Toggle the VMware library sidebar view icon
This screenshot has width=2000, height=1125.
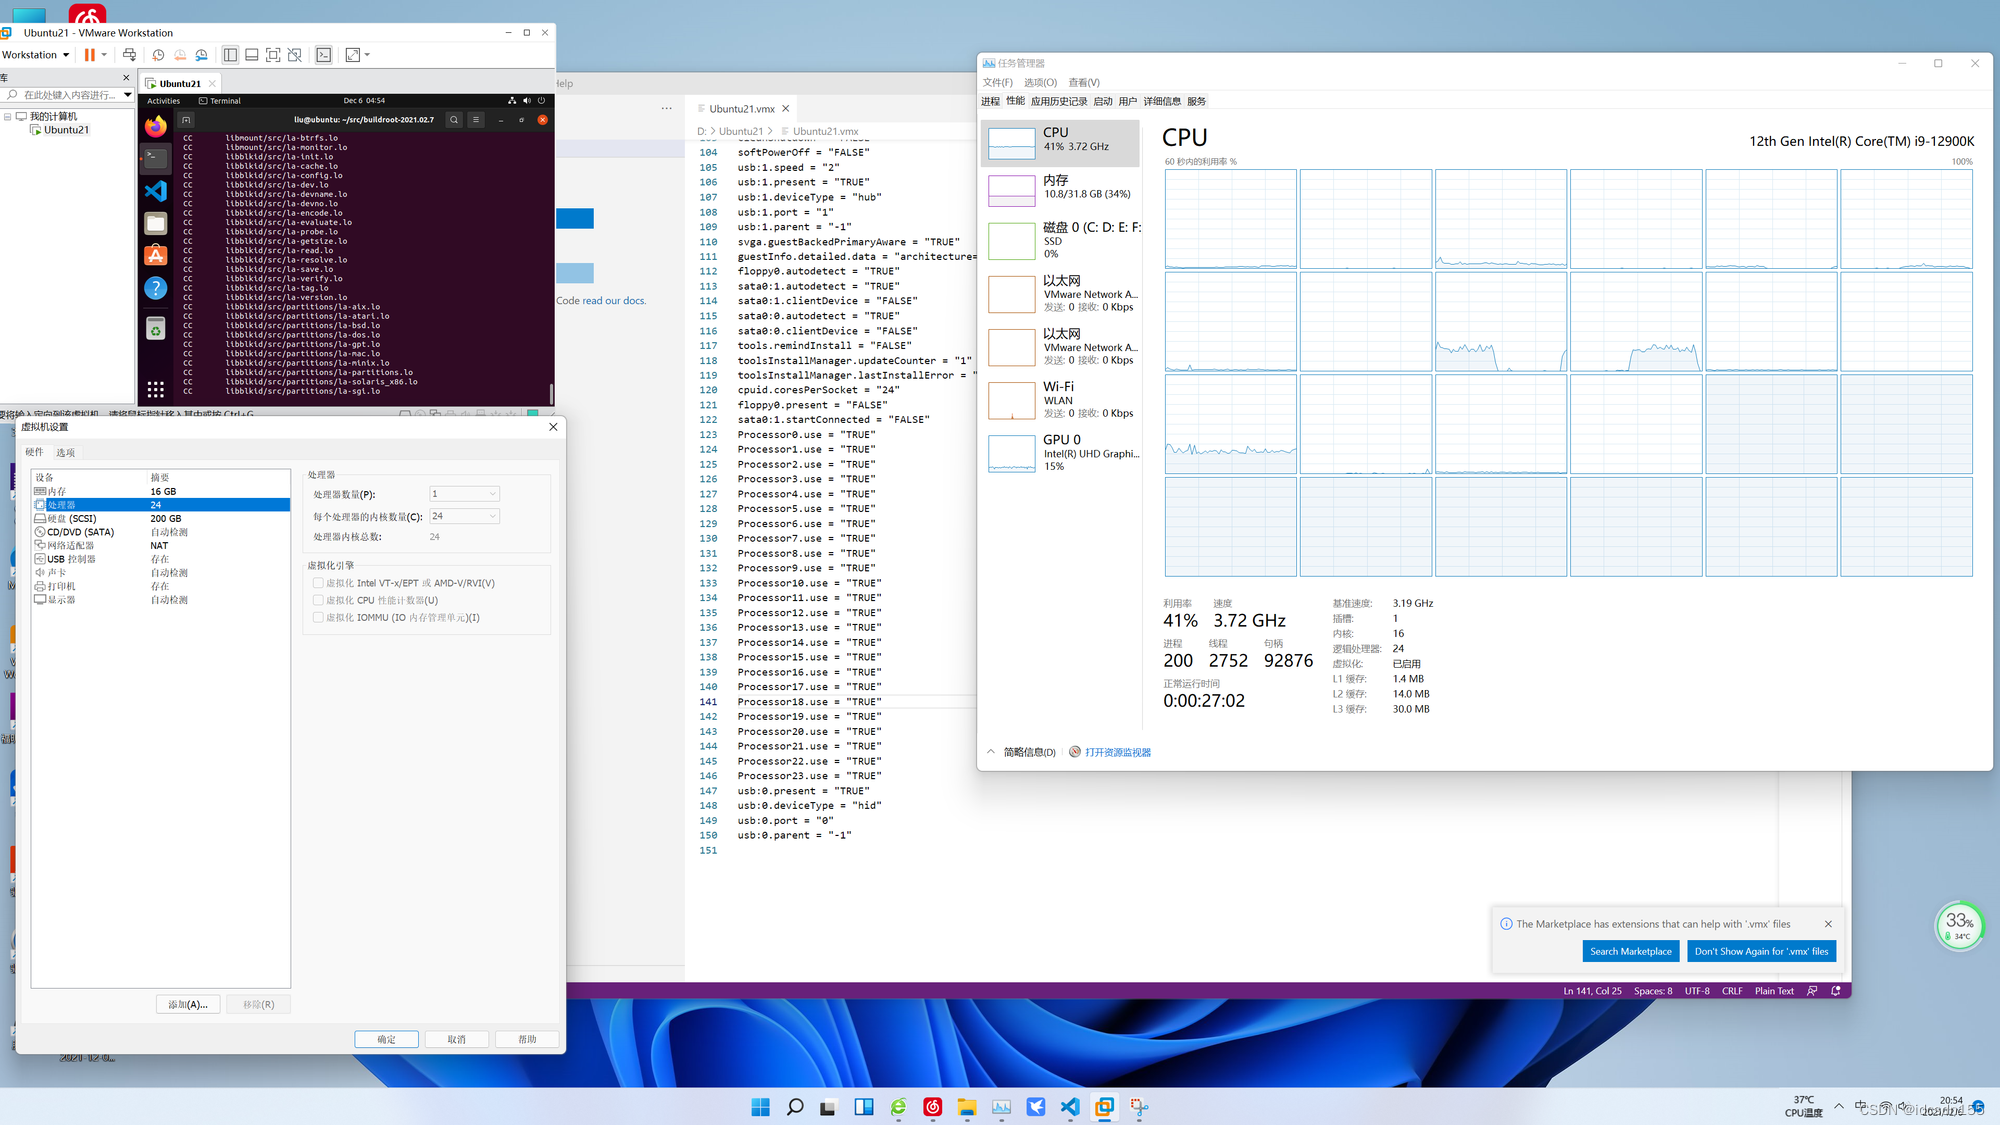pos(230,55)
